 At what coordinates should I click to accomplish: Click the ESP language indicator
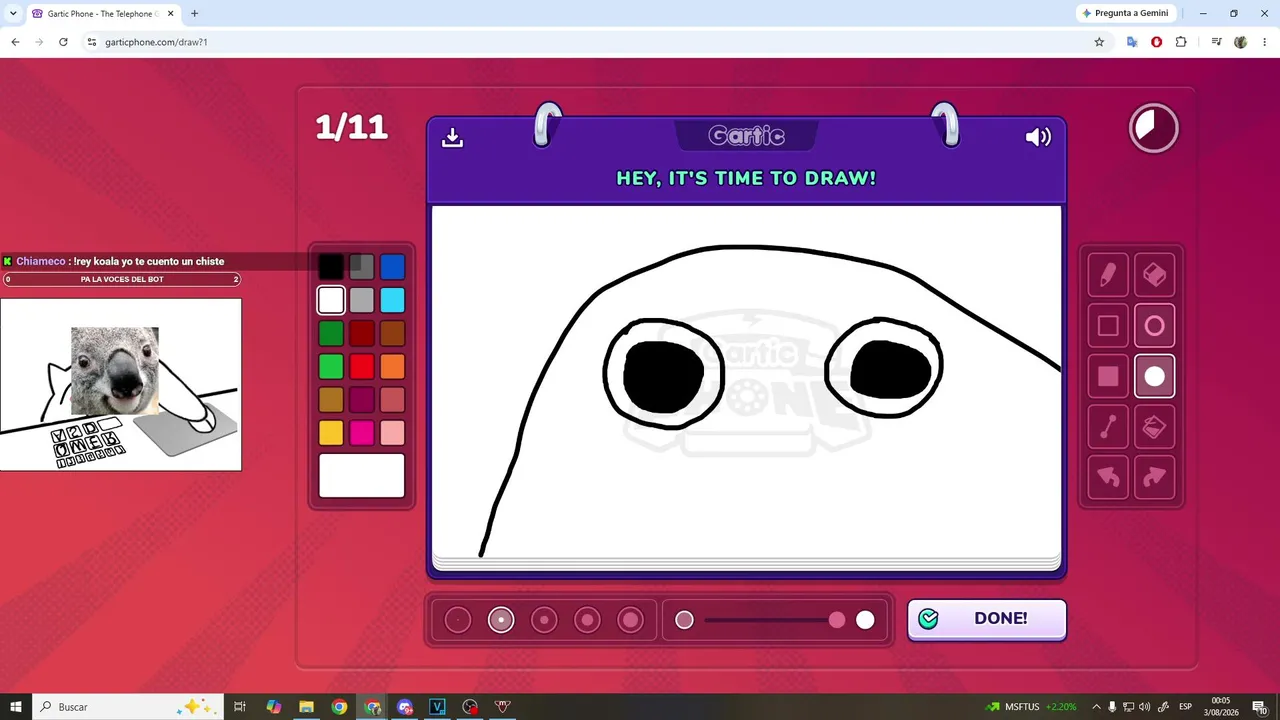(x=1185, y=706)
